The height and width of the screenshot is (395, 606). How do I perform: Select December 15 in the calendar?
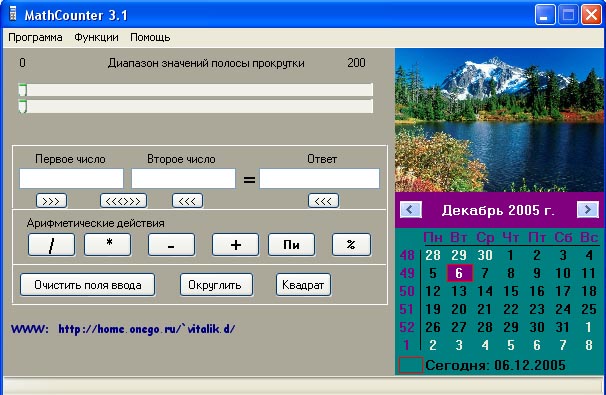511,291
